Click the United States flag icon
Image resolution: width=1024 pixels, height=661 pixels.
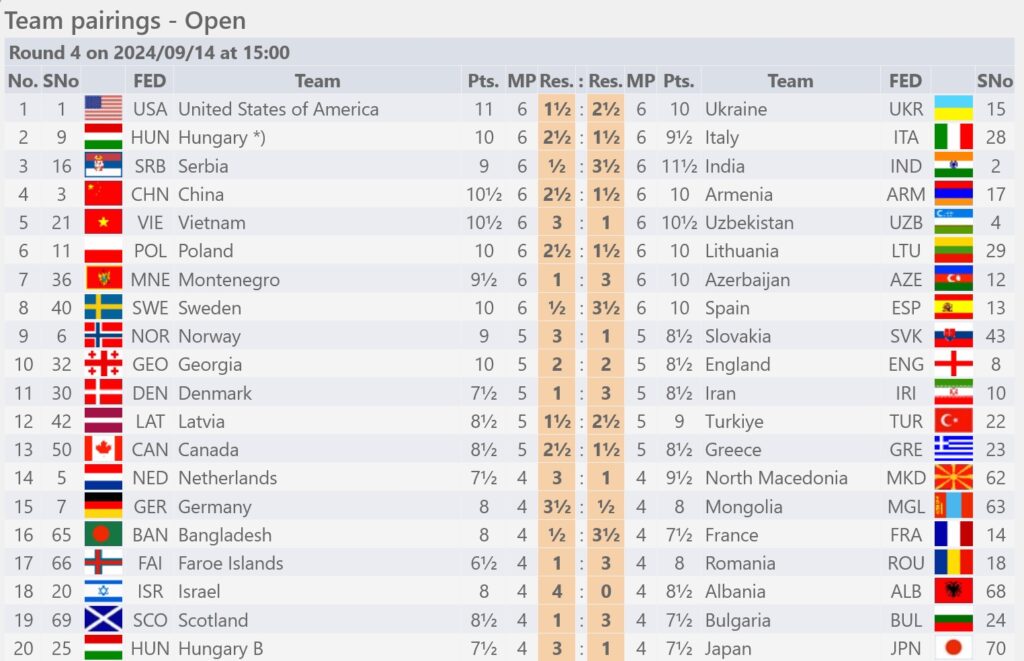pos(103,108)
